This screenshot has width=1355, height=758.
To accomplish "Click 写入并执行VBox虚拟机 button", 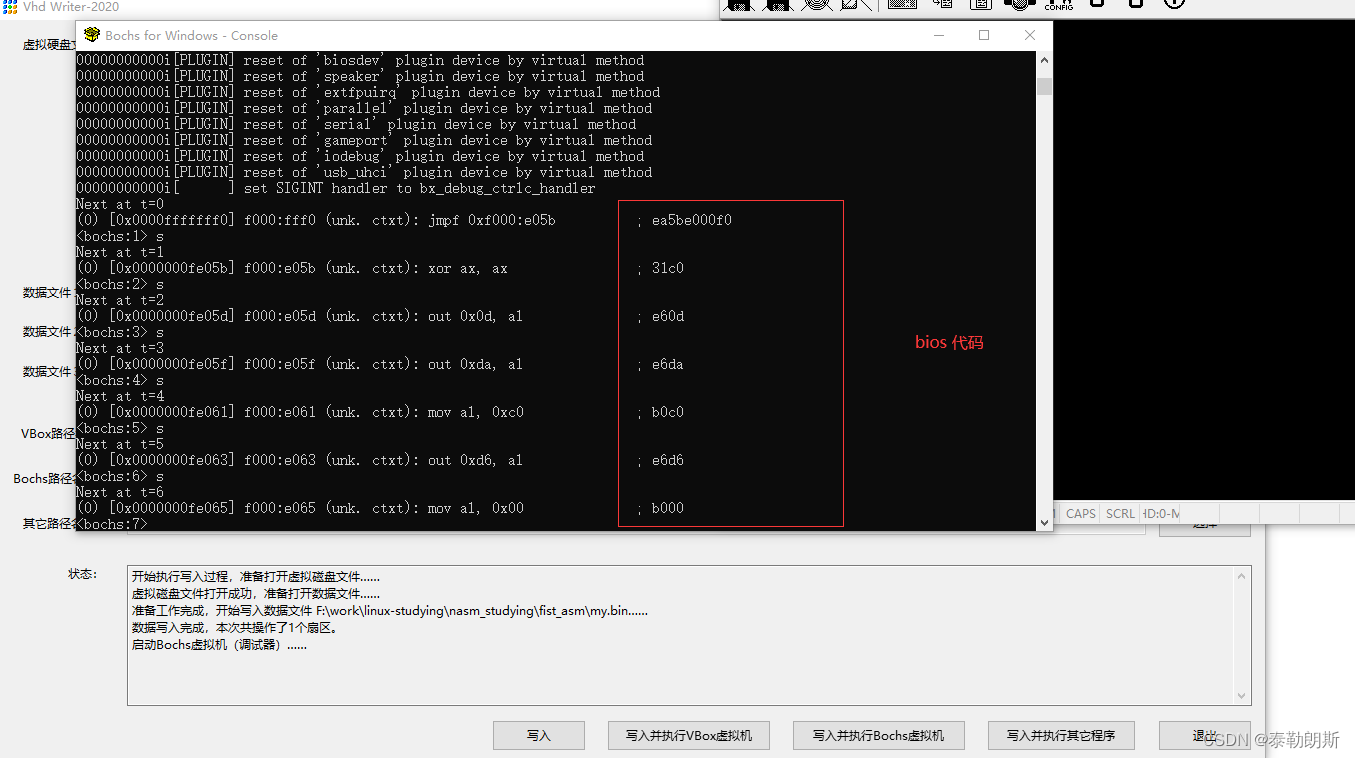I will click(x=688, y=735).
